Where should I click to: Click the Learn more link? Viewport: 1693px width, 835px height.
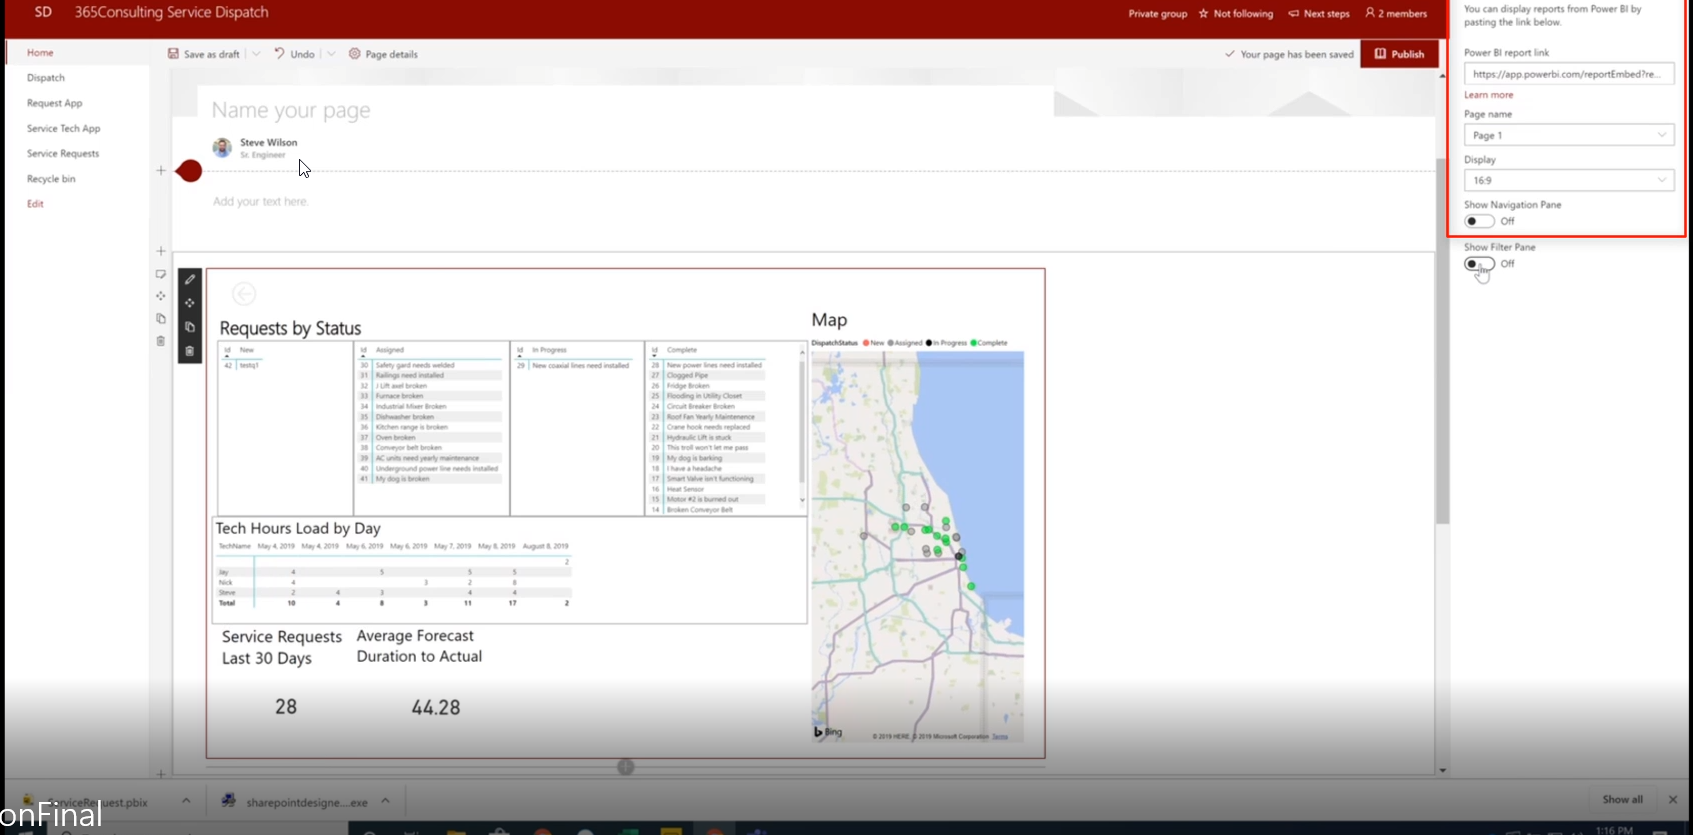(x=1489, y=95)
